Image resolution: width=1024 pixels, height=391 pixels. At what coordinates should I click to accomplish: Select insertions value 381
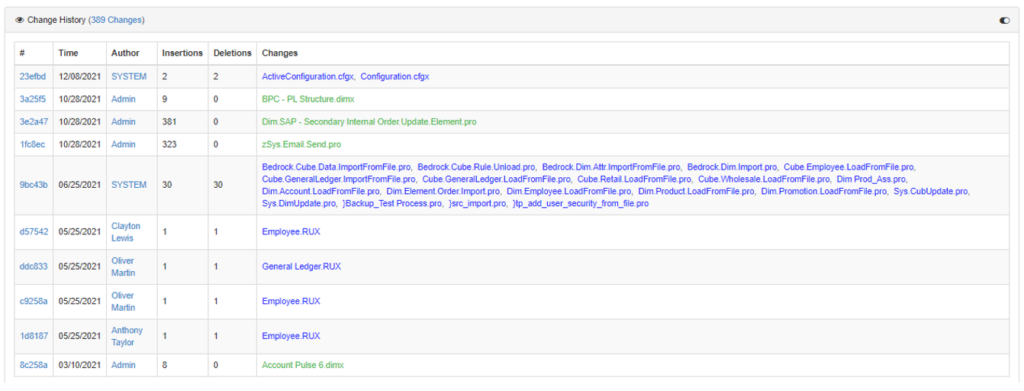pos(169,121)
